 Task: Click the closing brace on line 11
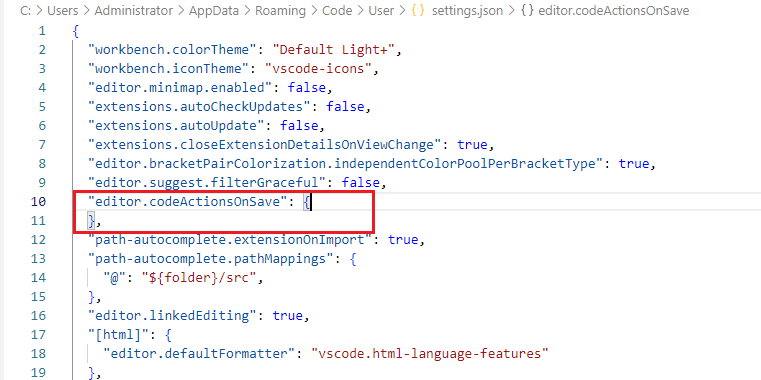pos(91,221)
